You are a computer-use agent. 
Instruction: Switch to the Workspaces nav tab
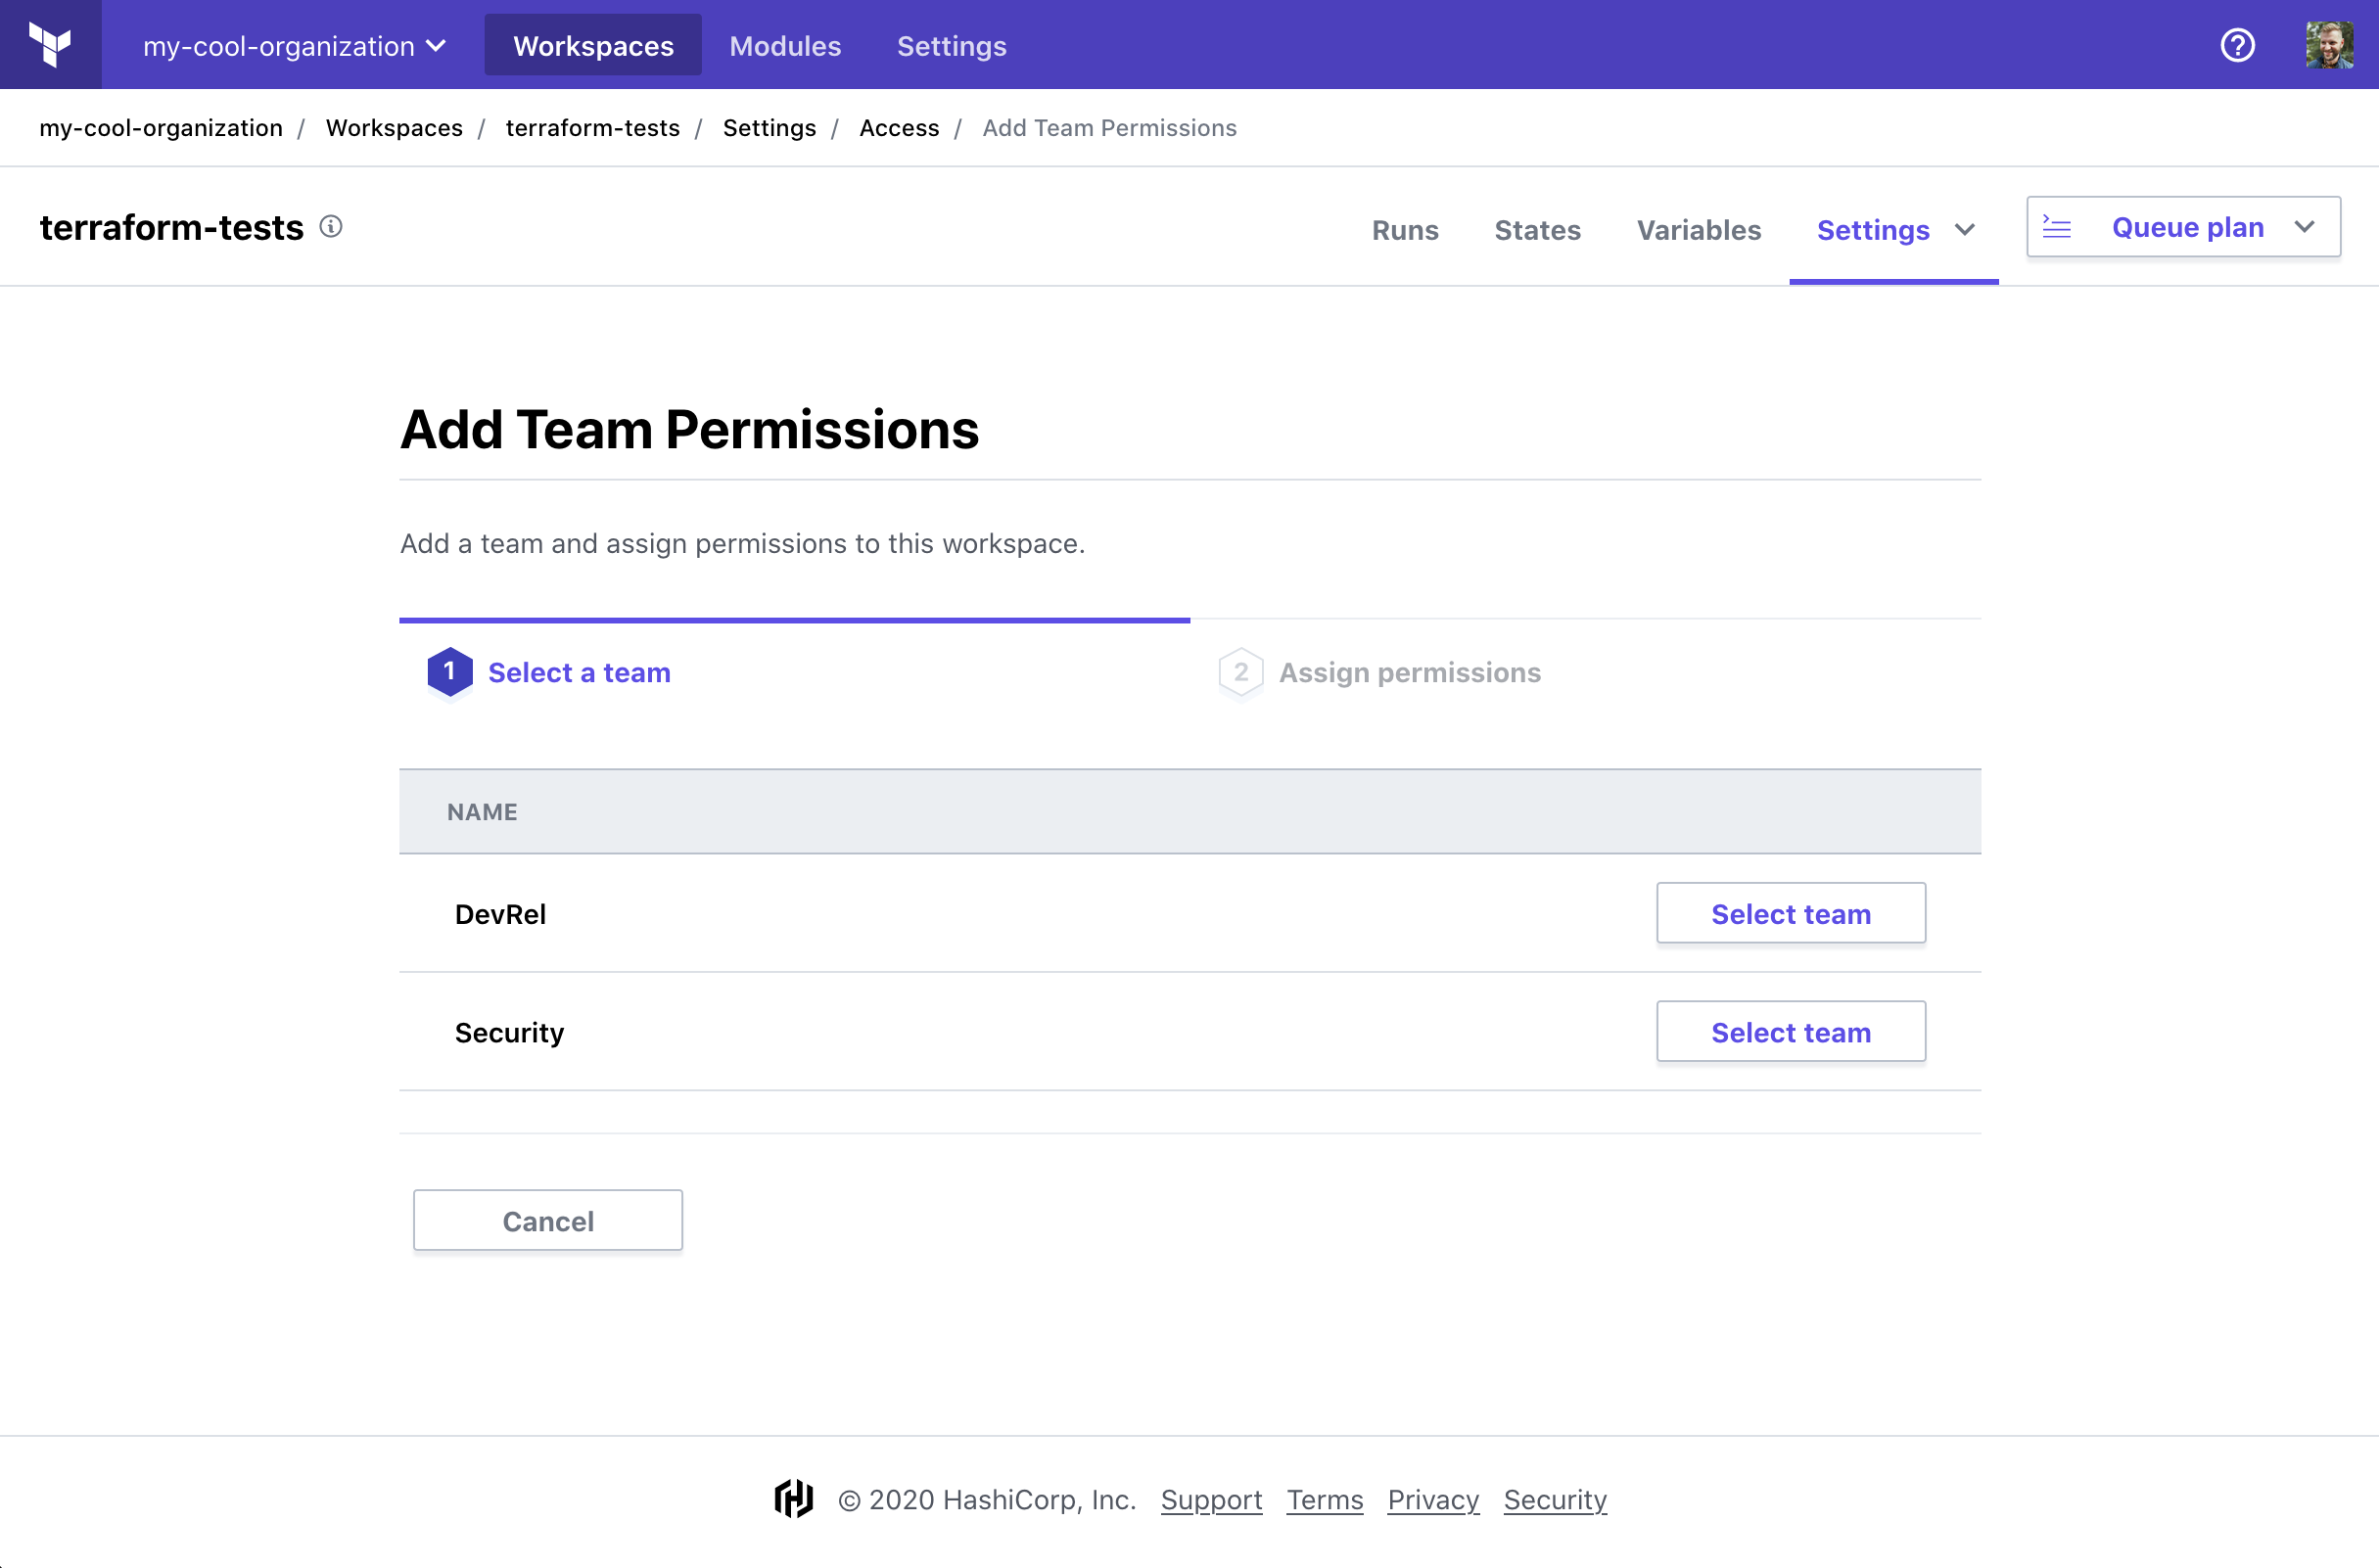coord(593,46)
